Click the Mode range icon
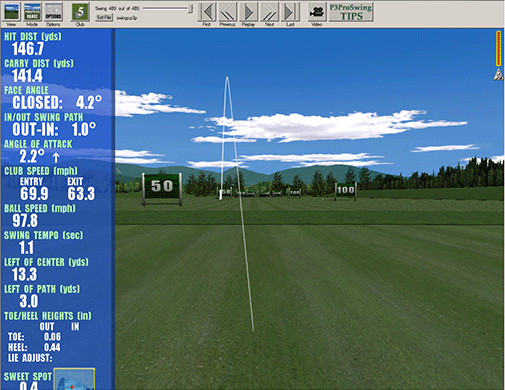Viewport: 505px width, 390px height. [x=32, y=12]
